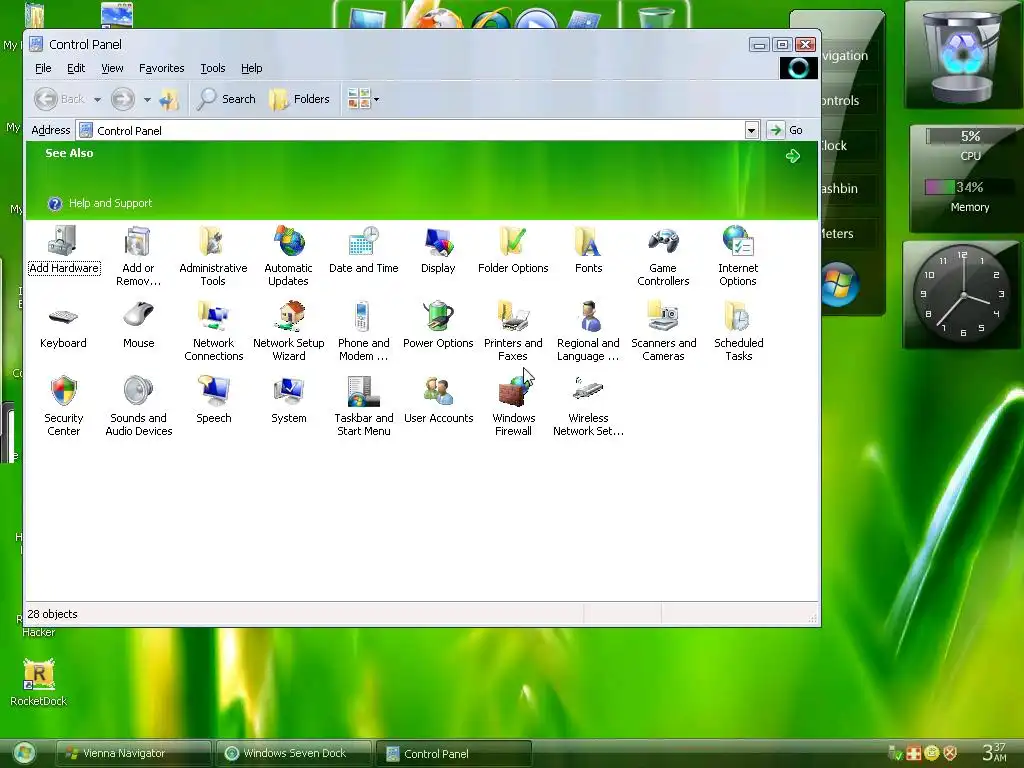Open the Favorites menu
Image resolution: width=1024 pixels, height=768 pixels.
[x=161, y=68]
